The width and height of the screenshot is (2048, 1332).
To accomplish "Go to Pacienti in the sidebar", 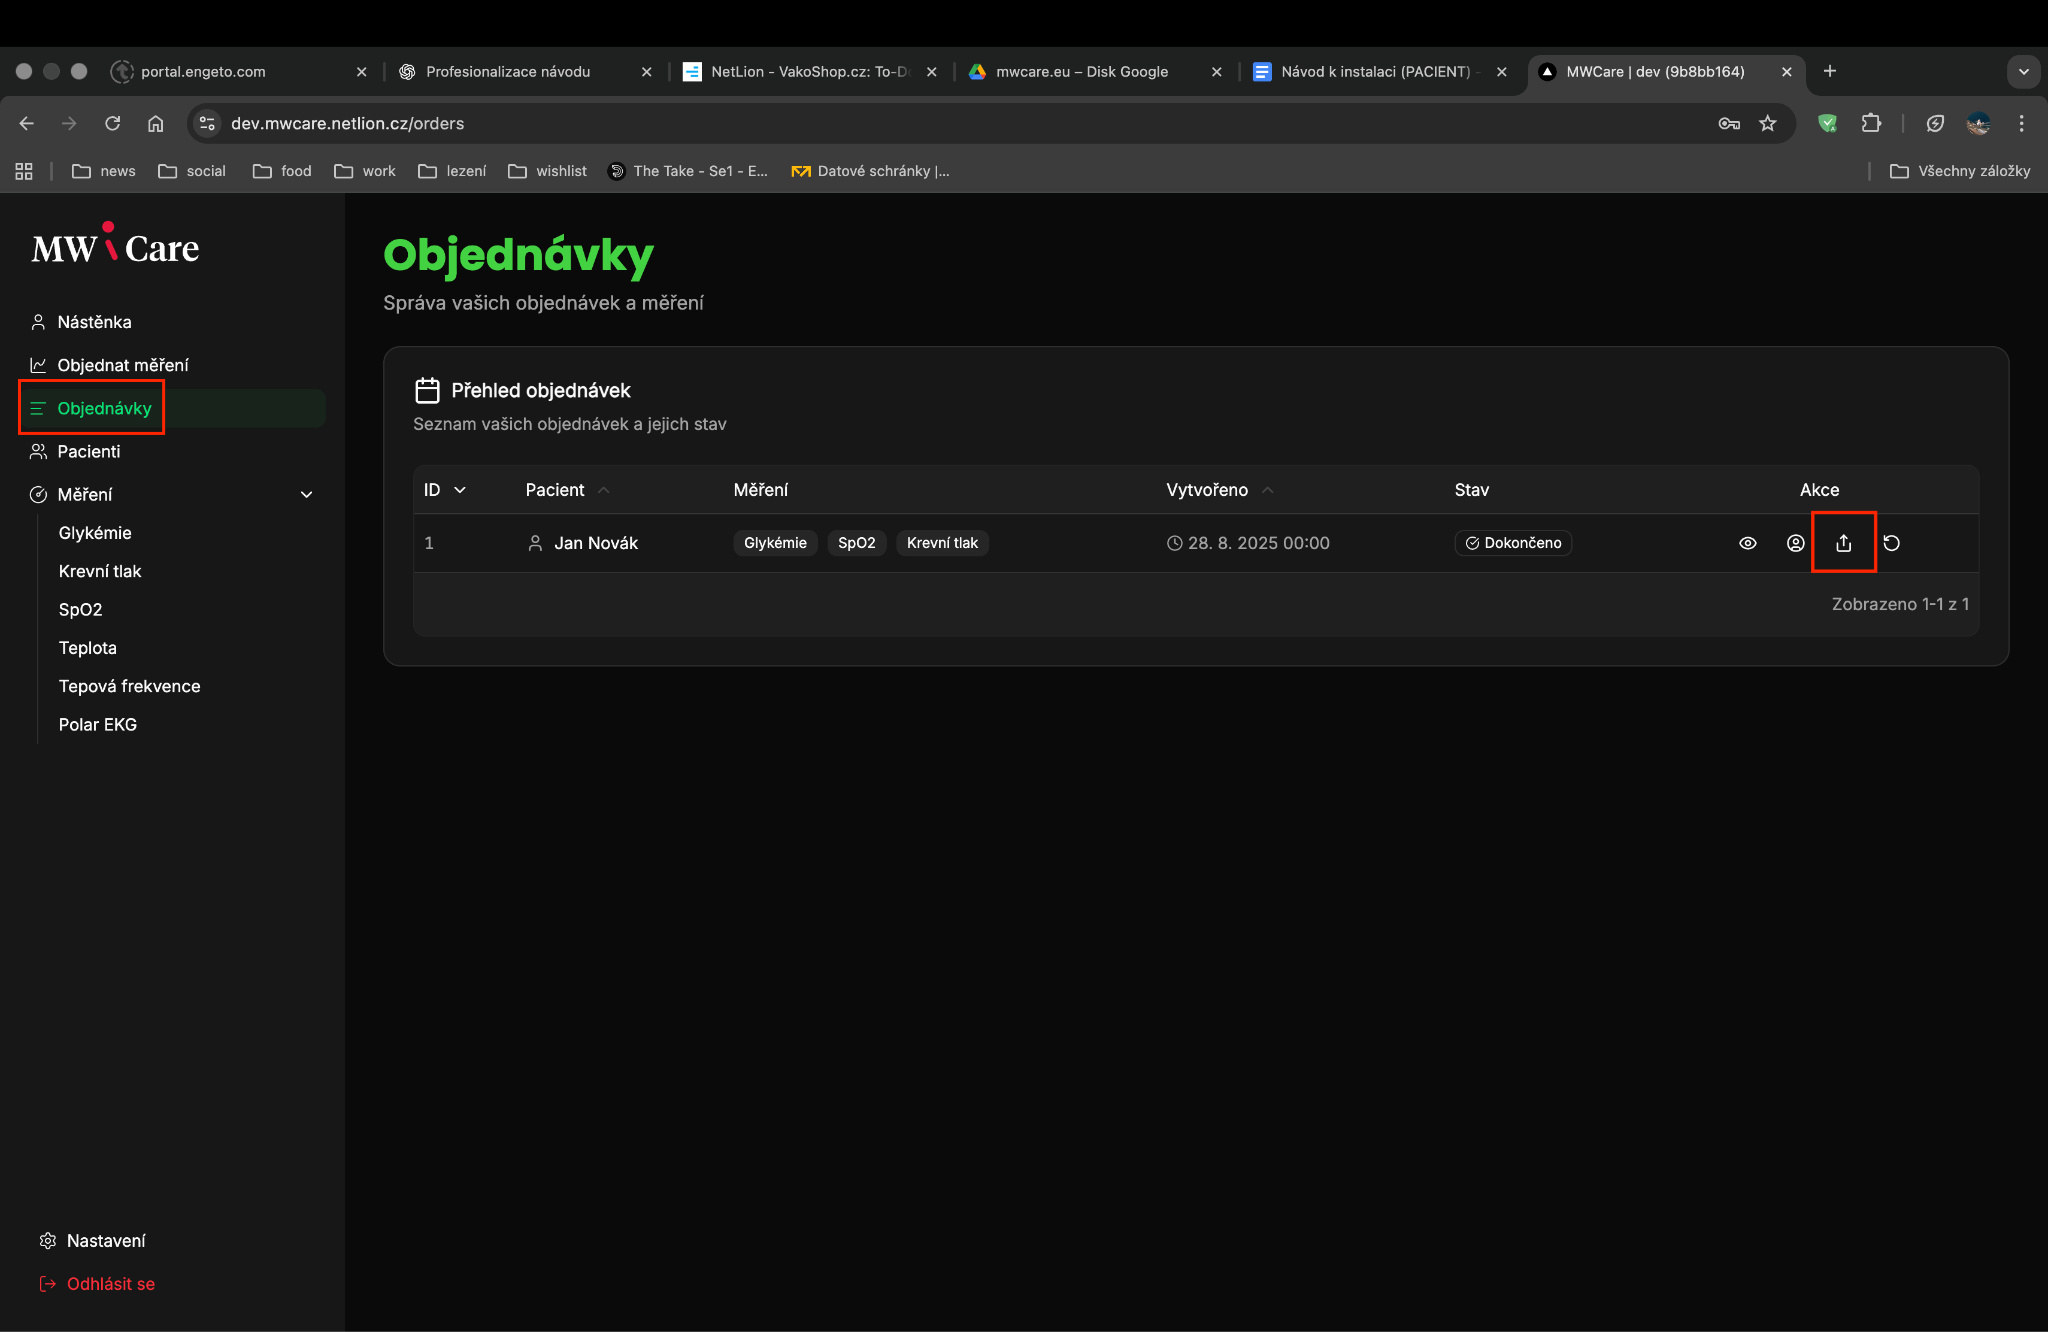I will pos(88,451).
